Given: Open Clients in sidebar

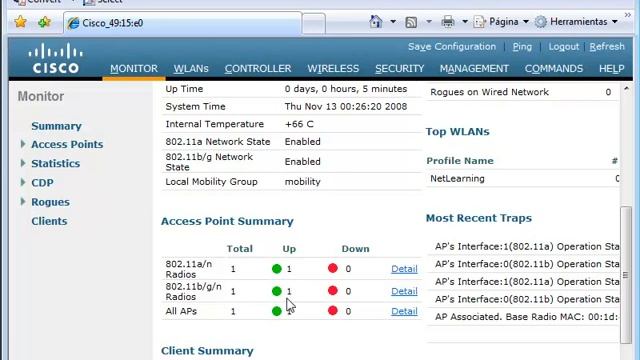Looking at the screenshot, I should point(49,221).
